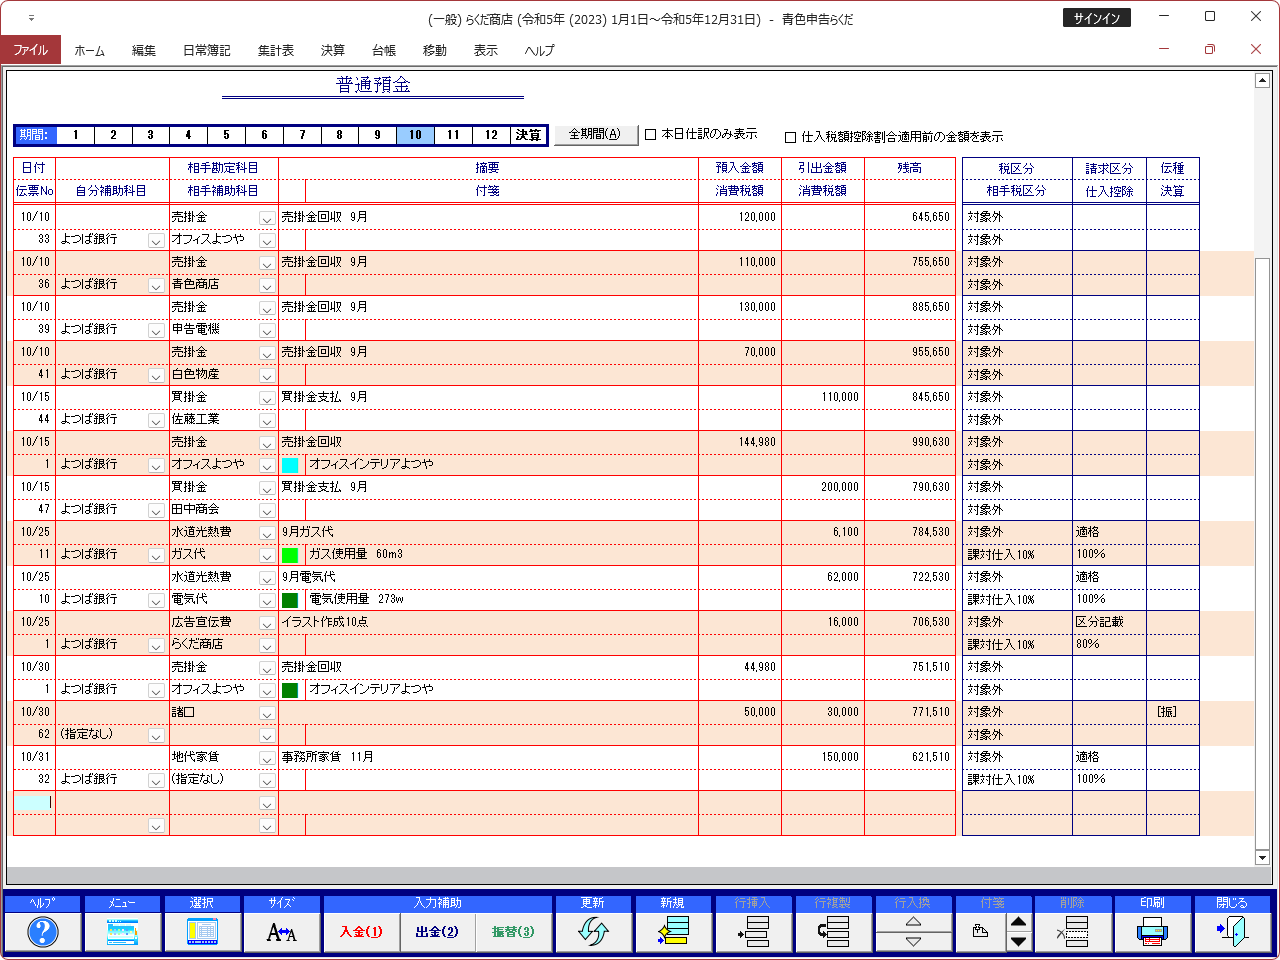Click the 行入換 swap rows icon
This screenshot has height=960, width=1280.
pos(913,932)
